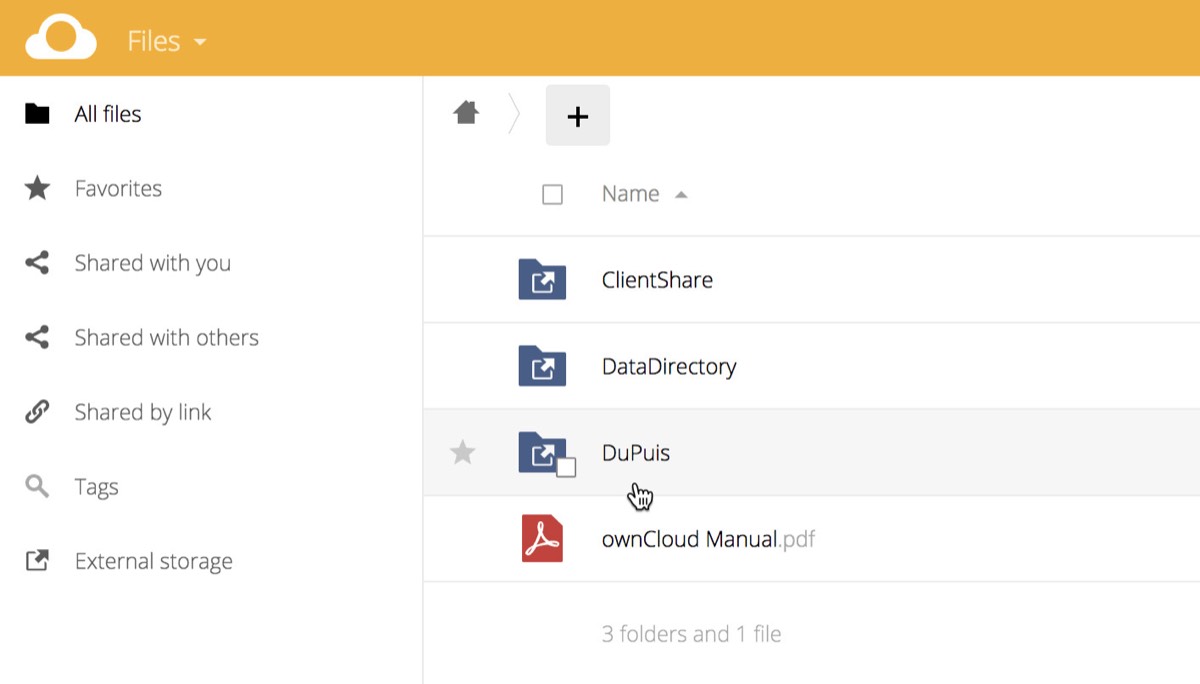Go to home folder via house icon
This screenshot has width=1200, height=684.
tap(466, 113)
